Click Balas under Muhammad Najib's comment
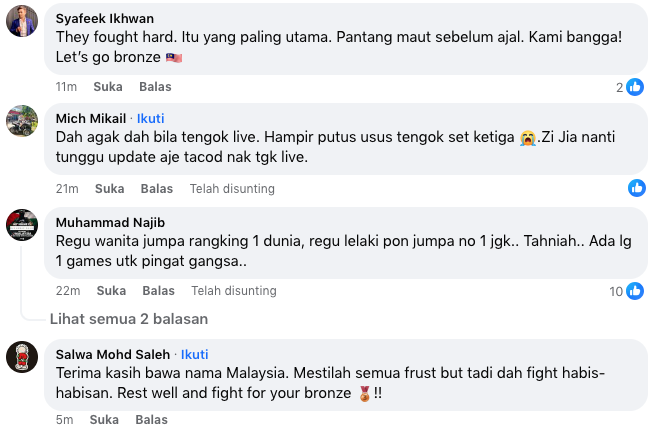Image resolution: width=656 pixels, height=428 pixels. (x=158, y=291)
